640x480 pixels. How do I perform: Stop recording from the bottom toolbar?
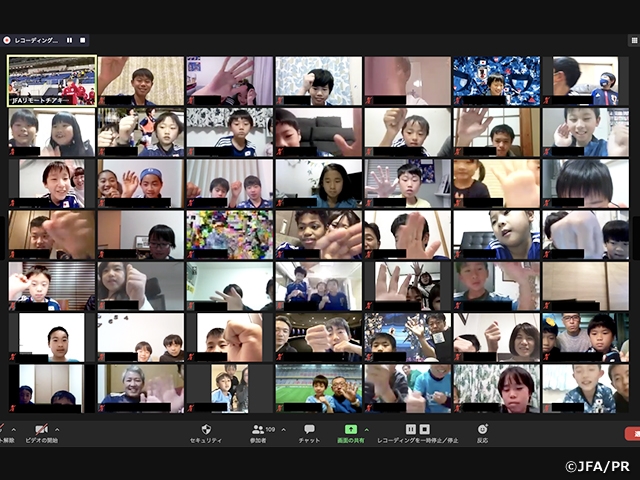tap(426, 429)
